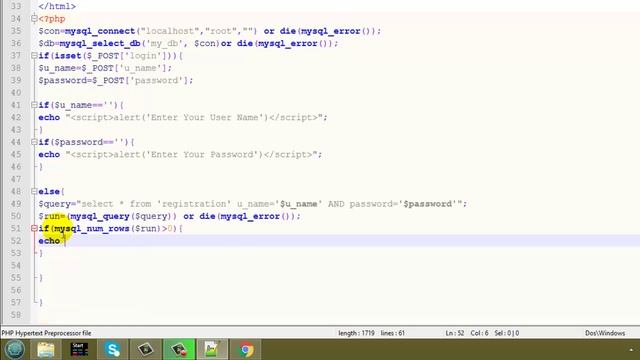The image size is (640, 360).
Task: Select the green-highlighted recorder taskbar icon
Action: (x=179, y=350)
